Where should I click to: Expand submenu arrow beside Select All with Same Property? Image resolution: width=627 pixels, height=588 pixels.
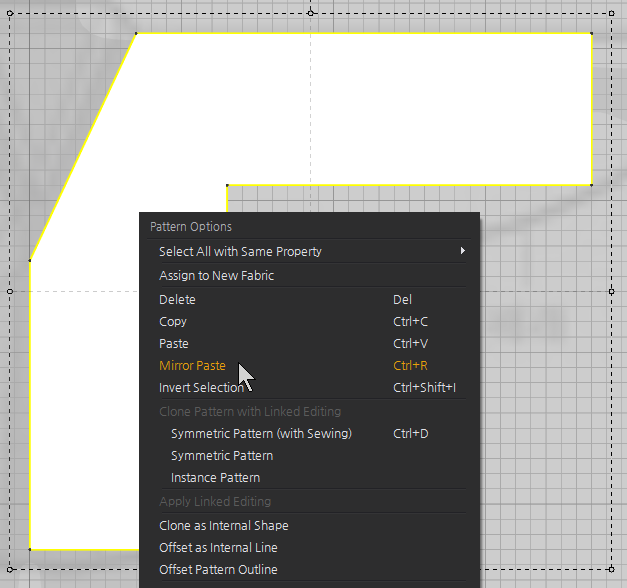tap(463, 251)
